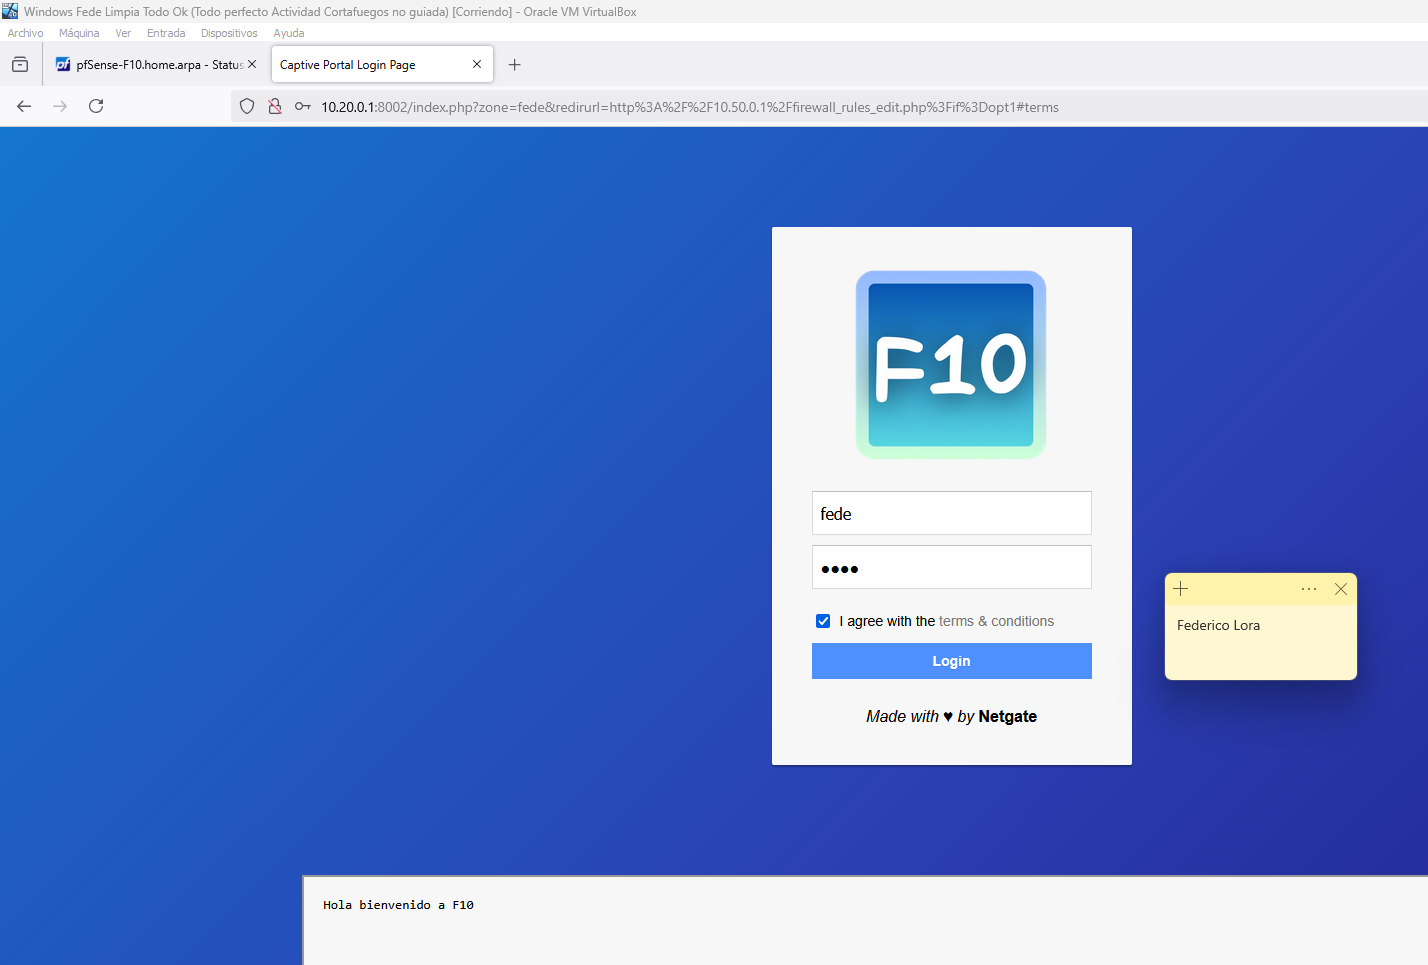This screenshot has width=1428, height=965.
Task: Open the Ayuda menu
Action: click(x=289, y=33)
